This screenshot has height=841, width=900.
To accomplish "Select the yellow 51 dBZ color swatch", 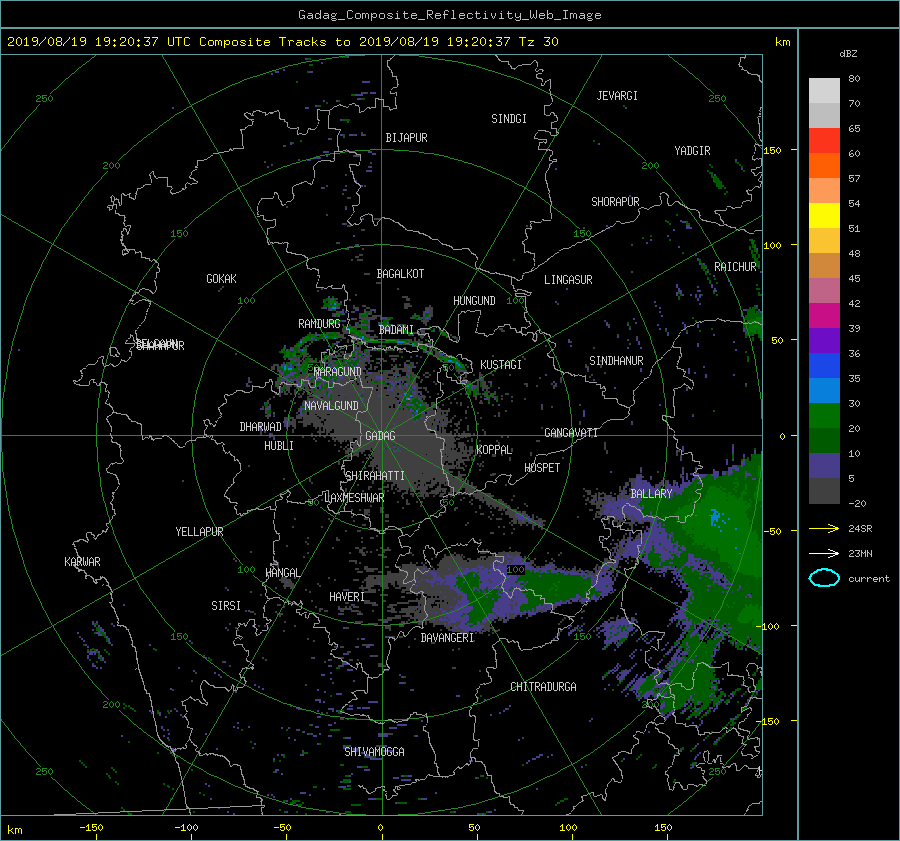I will pyautogui.click(x=824, y=215).
